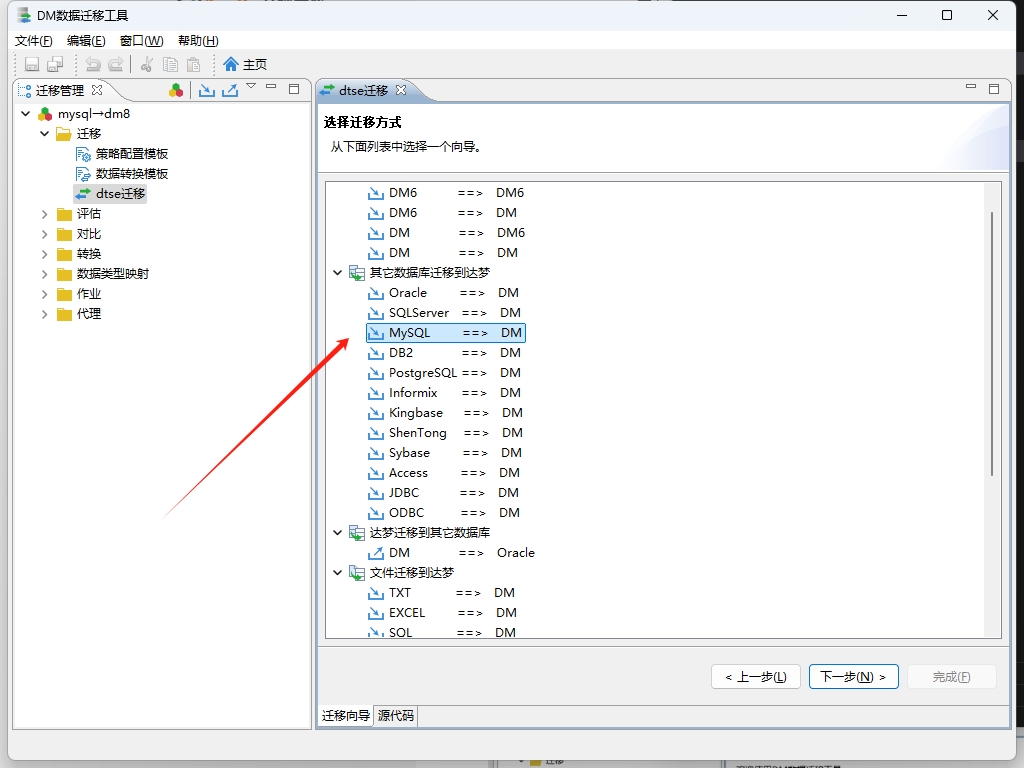Click the < 上一步(L) button
The width and height of the screenshot is (1024, 768).
(x=756, y=677)
